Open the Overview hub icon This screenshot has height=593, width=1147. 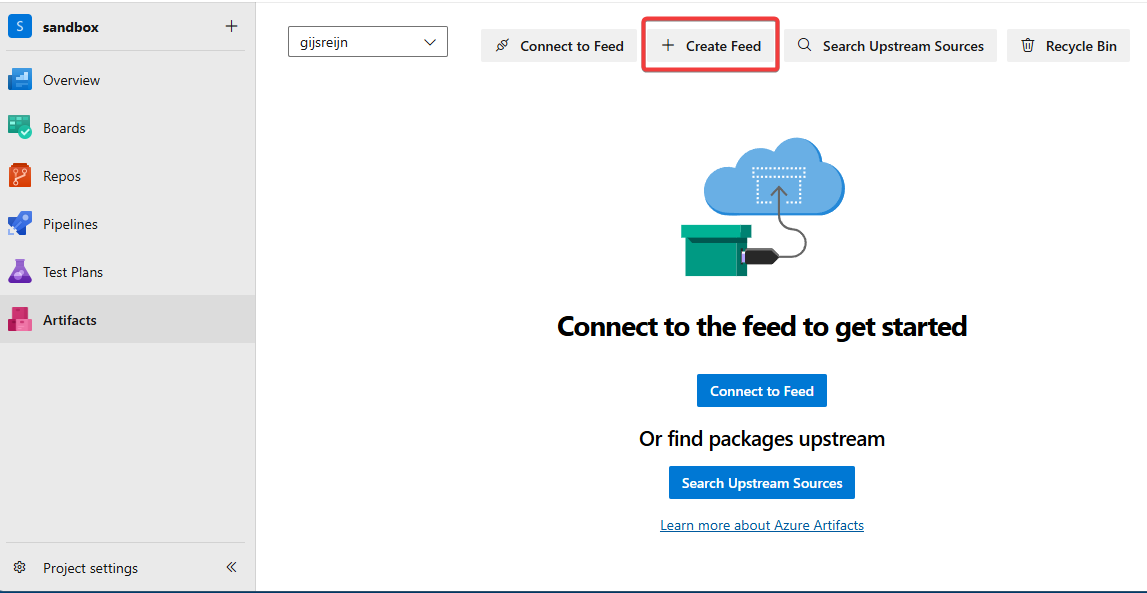(20, 80)
